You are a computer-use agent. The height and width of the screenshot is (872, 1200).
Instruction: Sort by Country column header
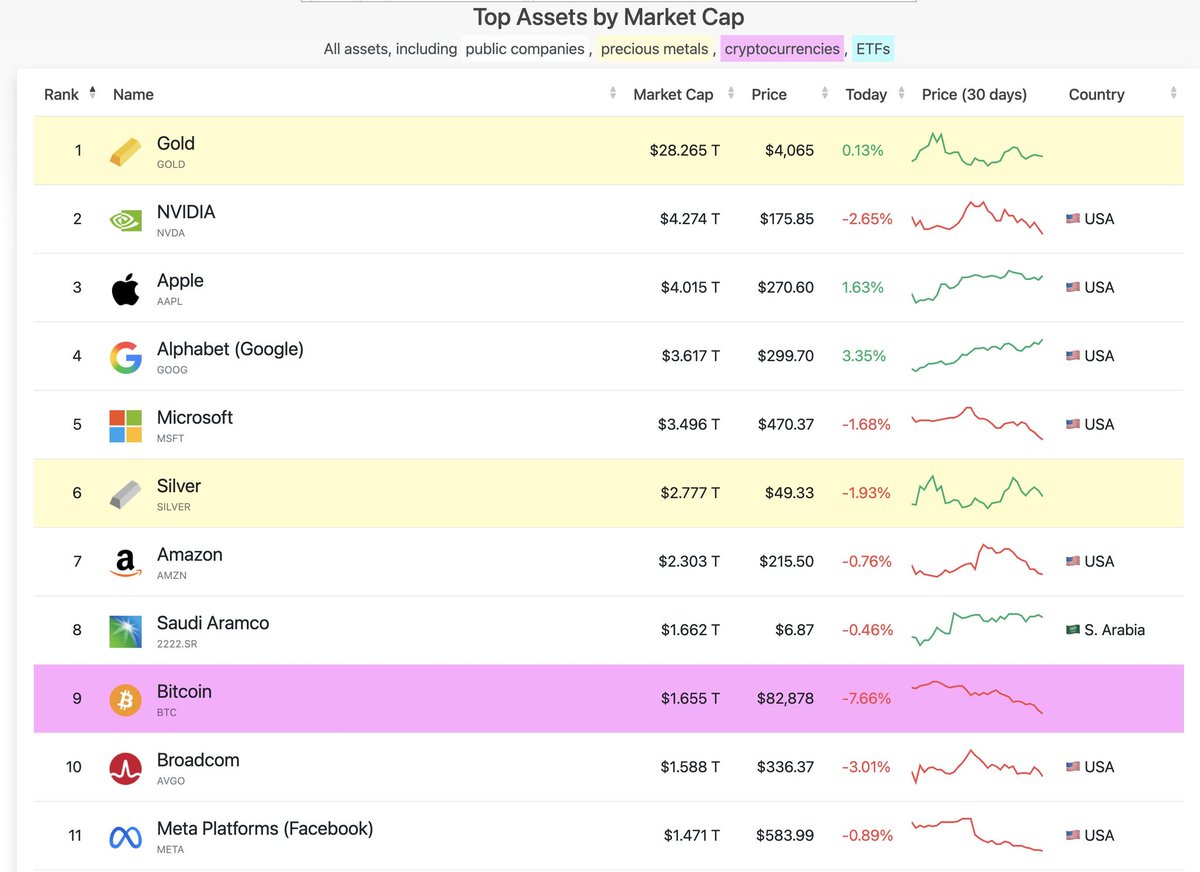pos(1096,94)
